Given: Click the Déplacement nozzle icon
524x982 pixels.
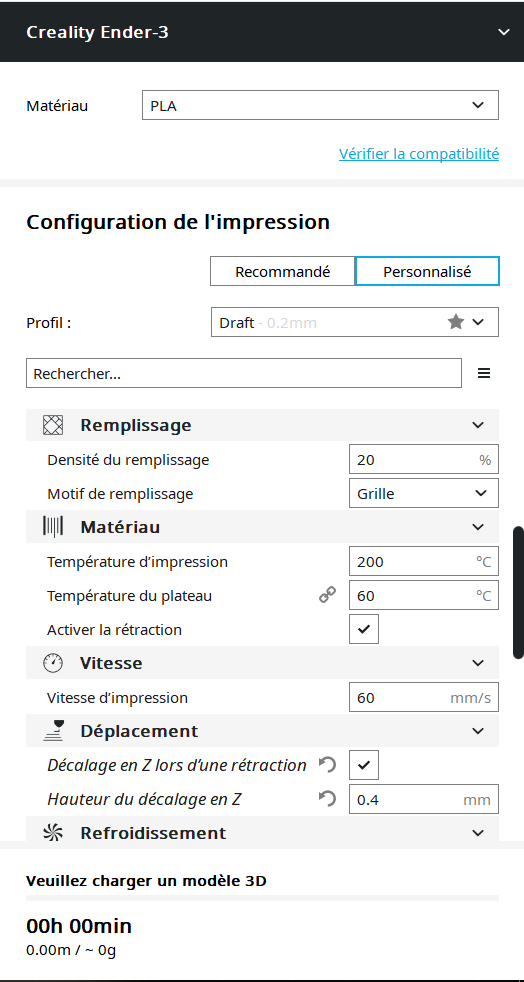Looking at the screenshot, I should 53,731.
